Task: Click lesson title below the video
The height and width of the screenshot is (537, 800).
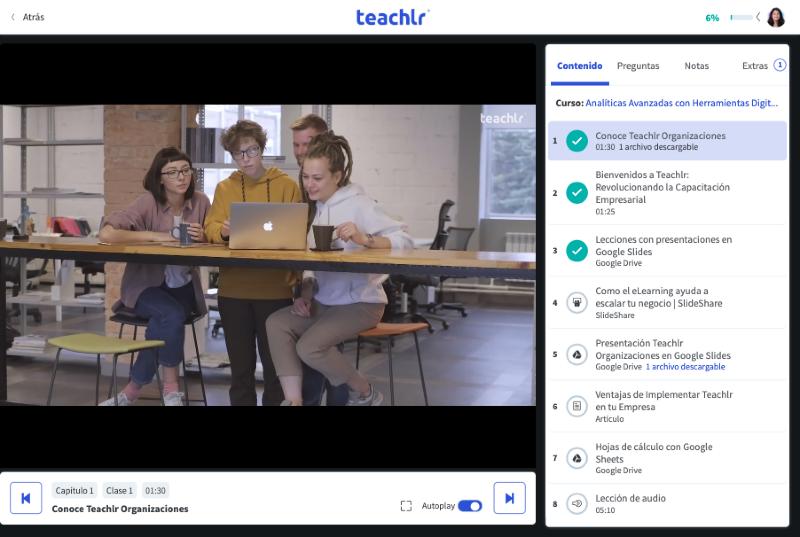Action: [x=120, y=509]
